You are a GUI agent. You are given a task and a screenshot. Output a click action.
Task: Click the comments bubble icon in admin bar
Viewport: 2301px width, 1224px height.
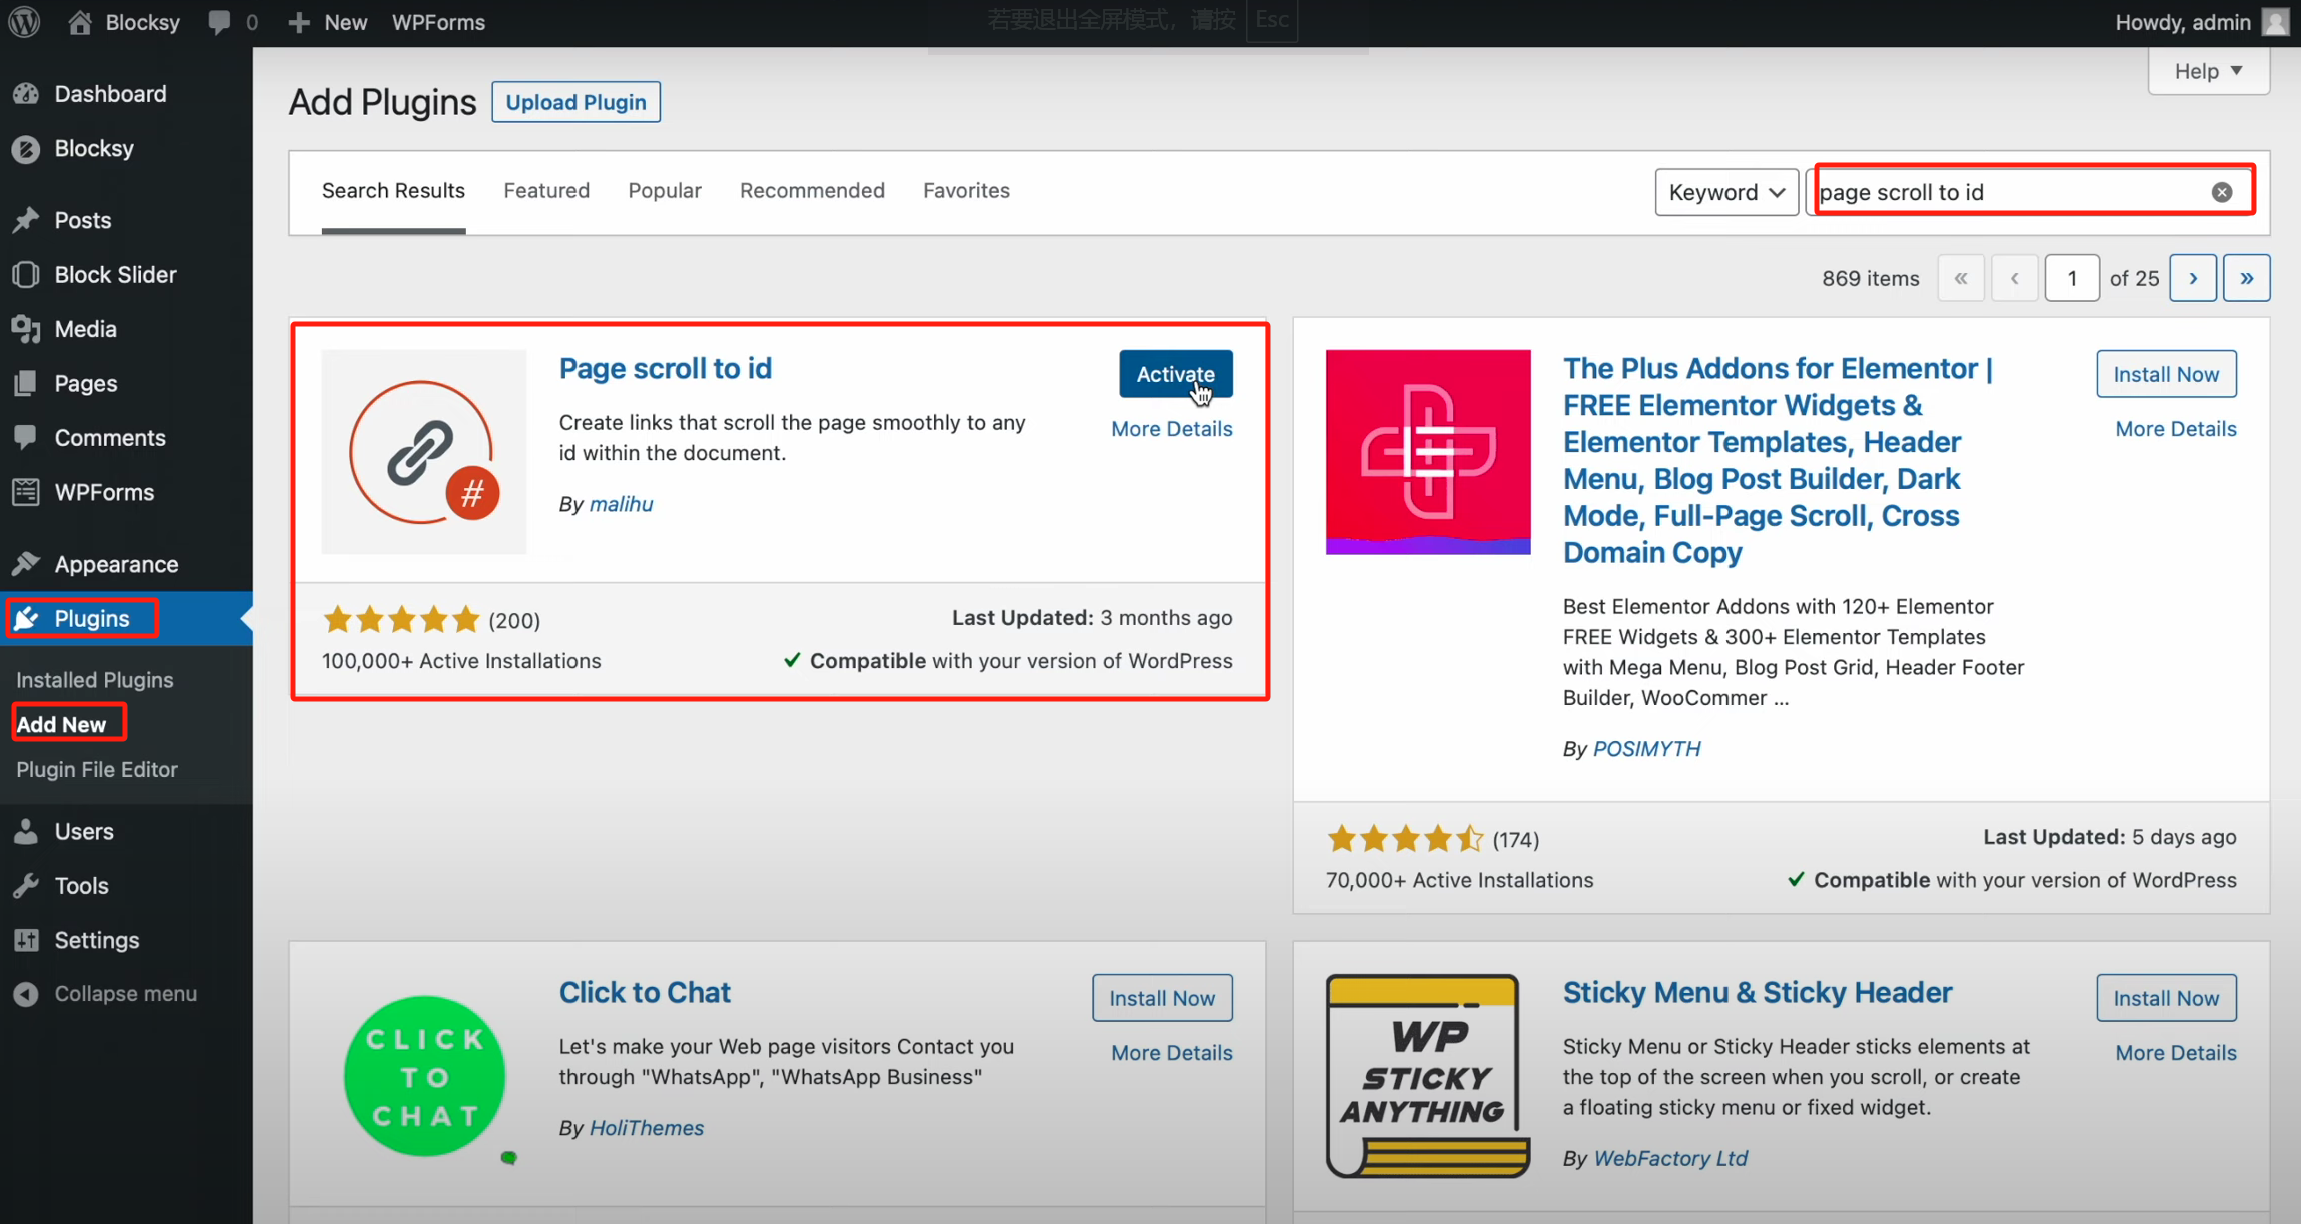point(219,22)
